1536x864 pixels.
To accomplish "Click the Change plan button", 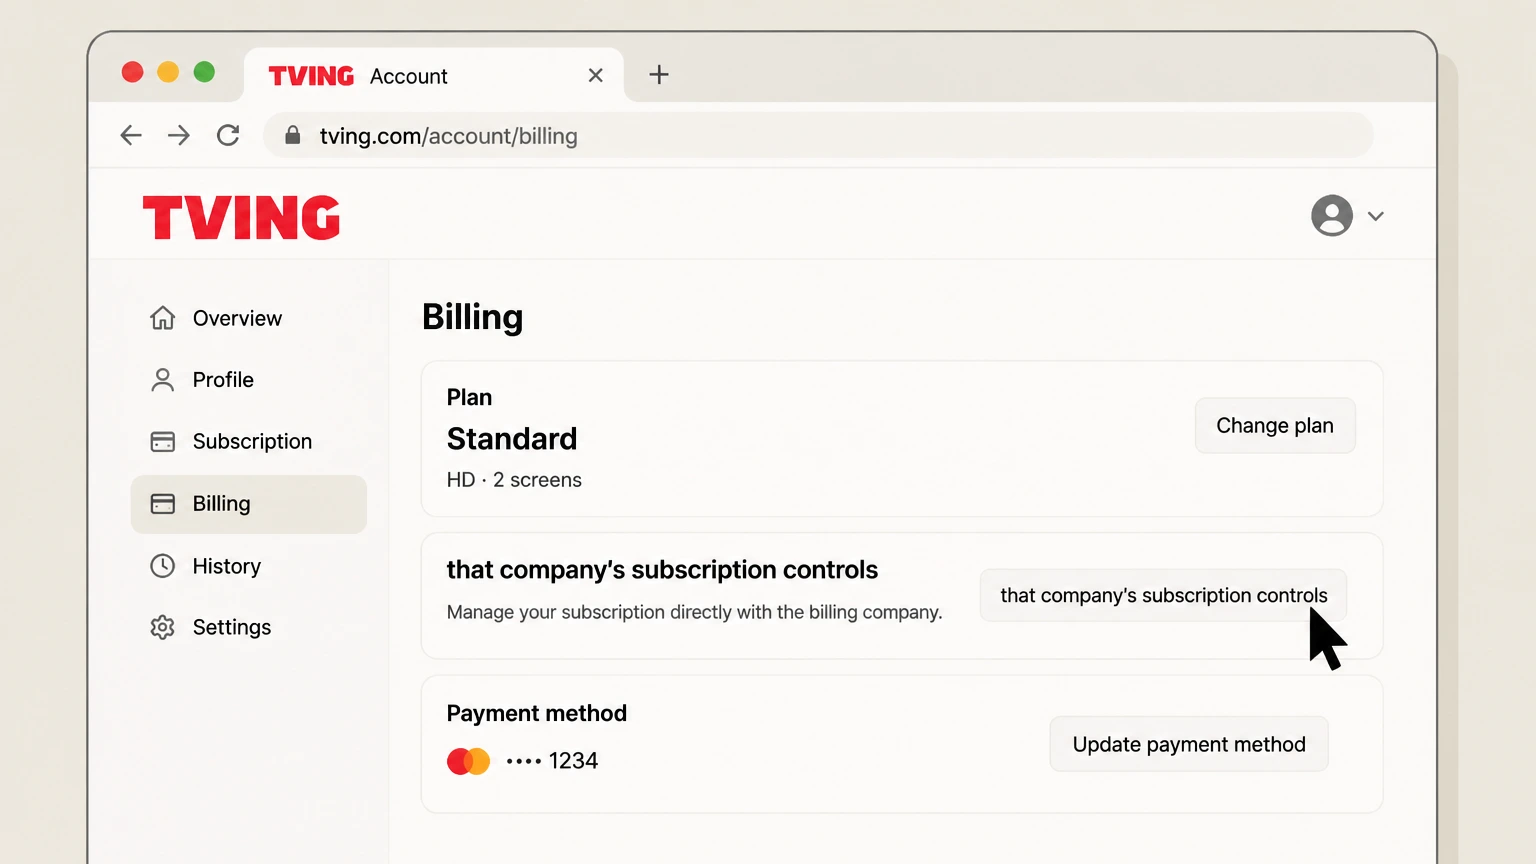I will click(1275, 425).
